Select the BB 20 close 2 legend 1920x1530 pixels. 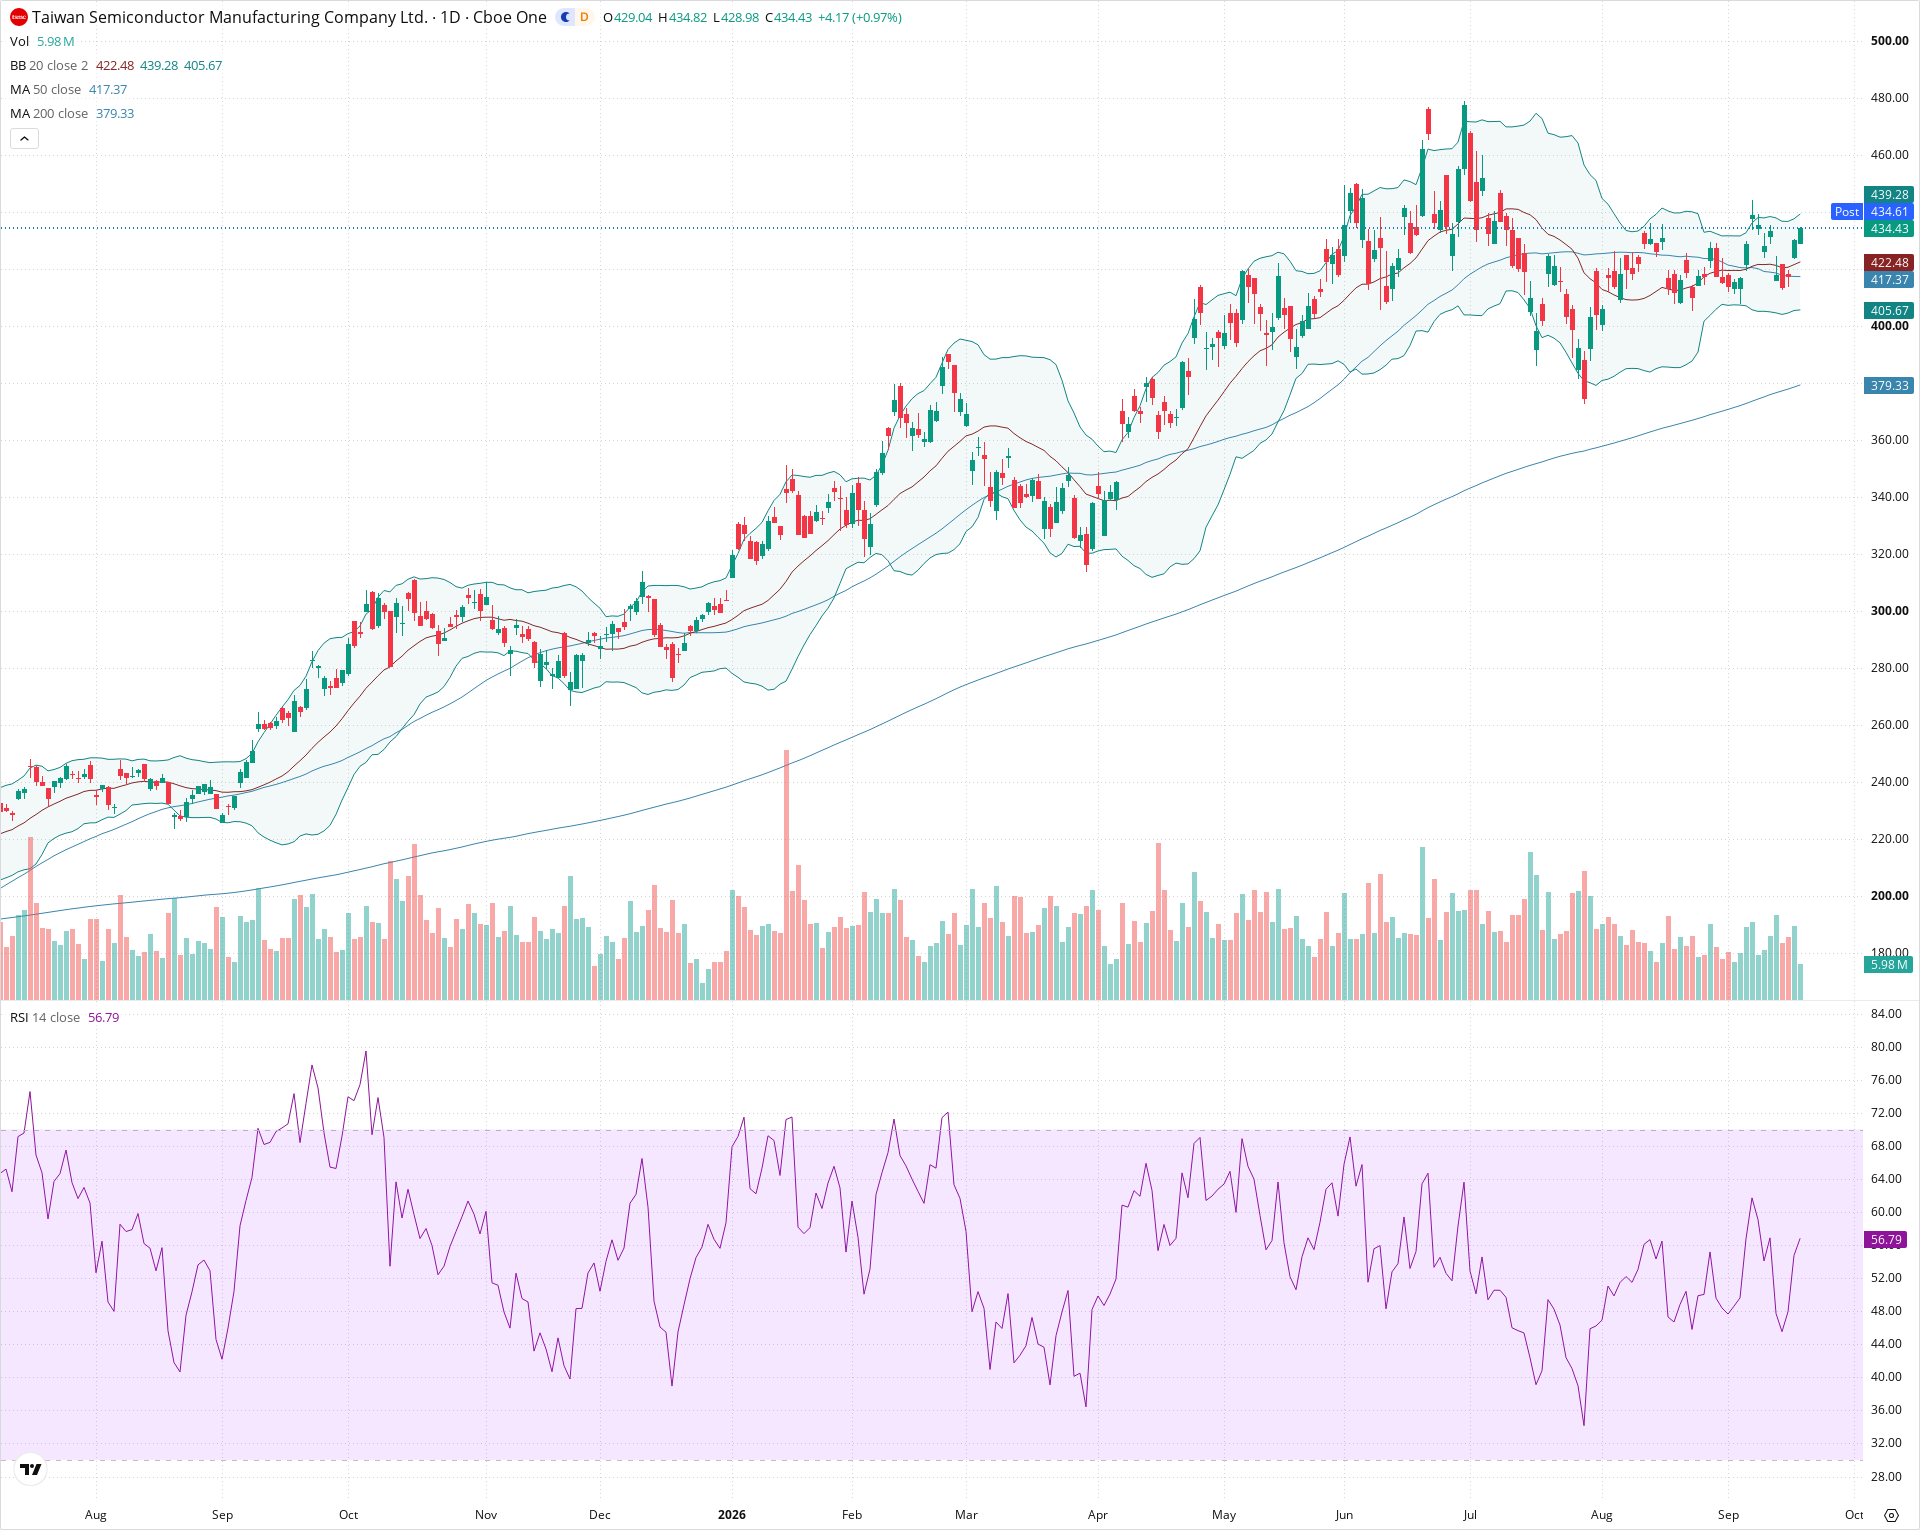tap(49, 65)
